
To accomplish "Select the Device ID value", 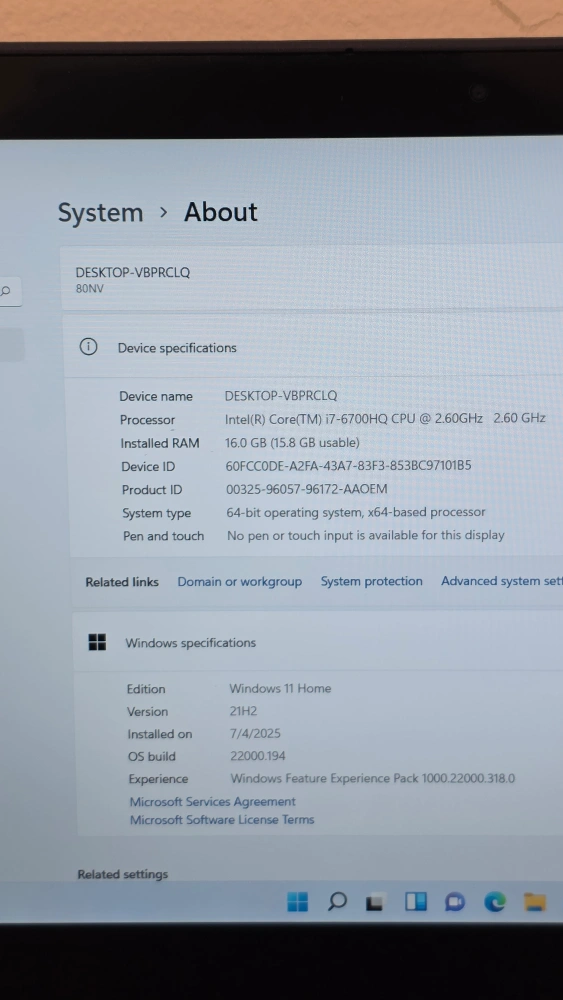I will pyautogui.click(x=349, y=466).
